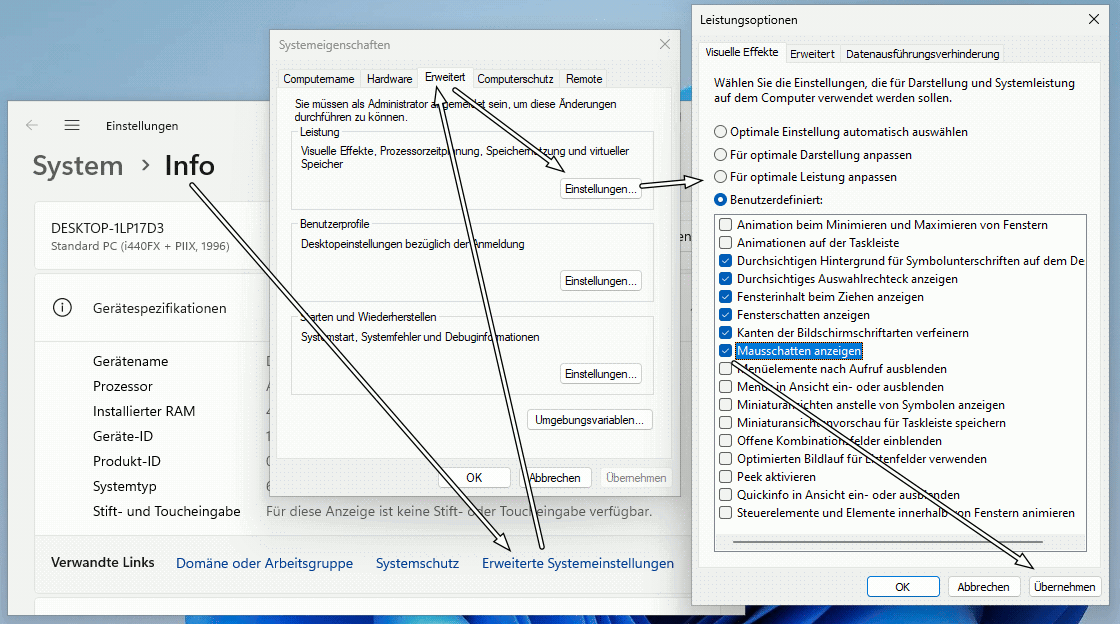Viewport: 1120px width, 624px height.
Task: Uncheck Fensterschatten anzeigen
Action: click(726, 315)
